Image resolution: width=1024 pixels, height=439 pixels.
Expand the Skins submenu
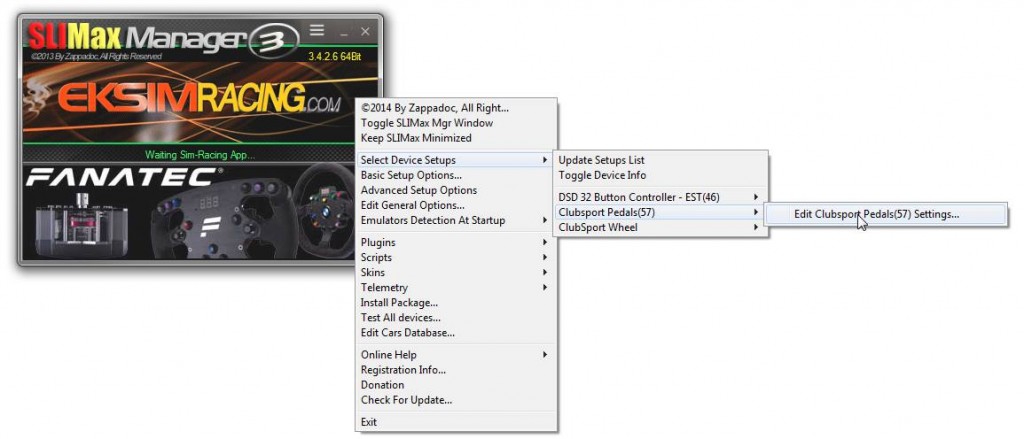click(x=455, y=272)
